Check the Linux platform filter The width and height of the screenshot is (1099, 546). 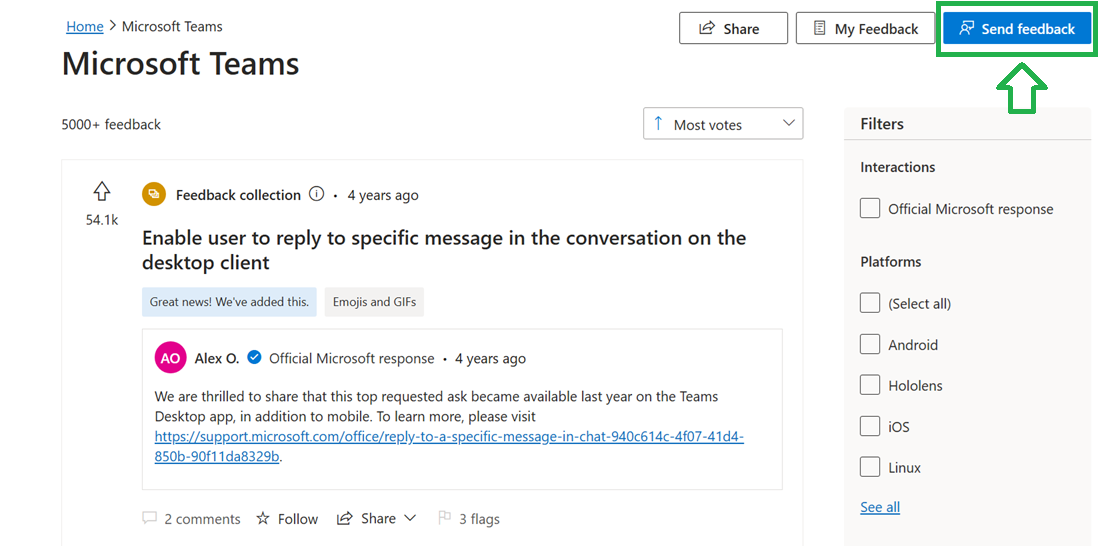(x=870, y=467)
